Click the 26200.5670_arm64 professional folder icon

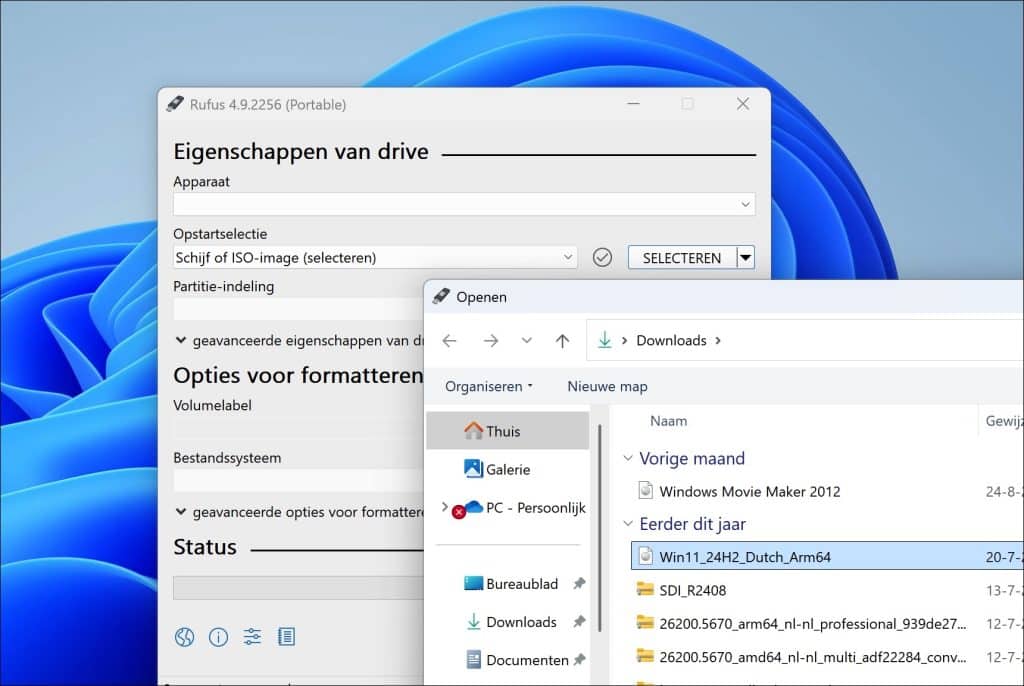(645, 623)
